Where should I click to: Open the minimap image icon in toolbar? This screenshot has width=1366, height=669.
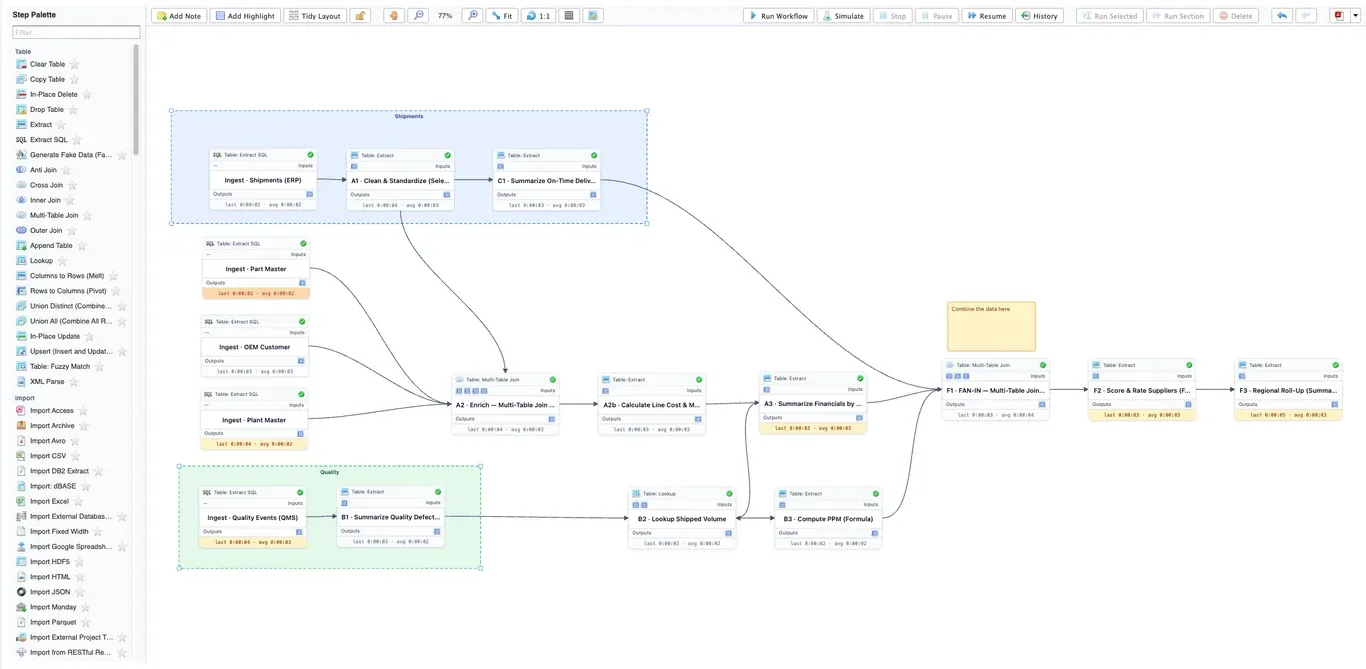pos(594,16)
